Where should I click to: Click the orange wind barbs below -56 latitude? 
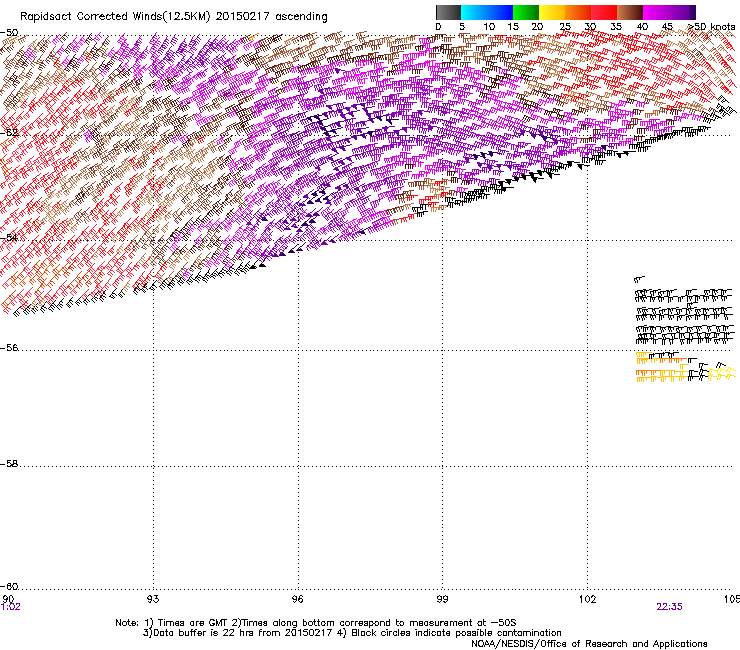click(661, 368)
